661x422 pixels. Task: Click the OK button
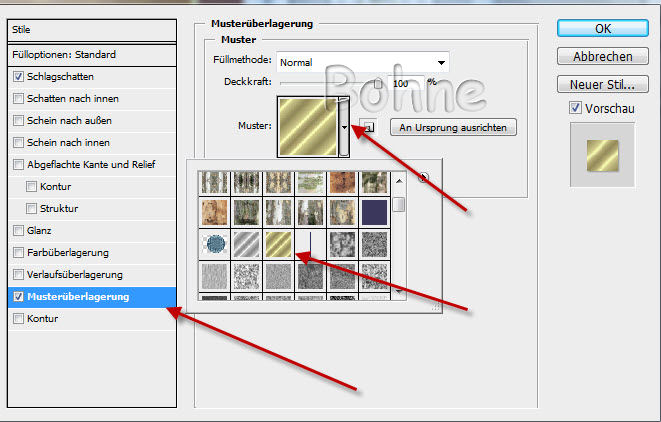pos(602,28)
